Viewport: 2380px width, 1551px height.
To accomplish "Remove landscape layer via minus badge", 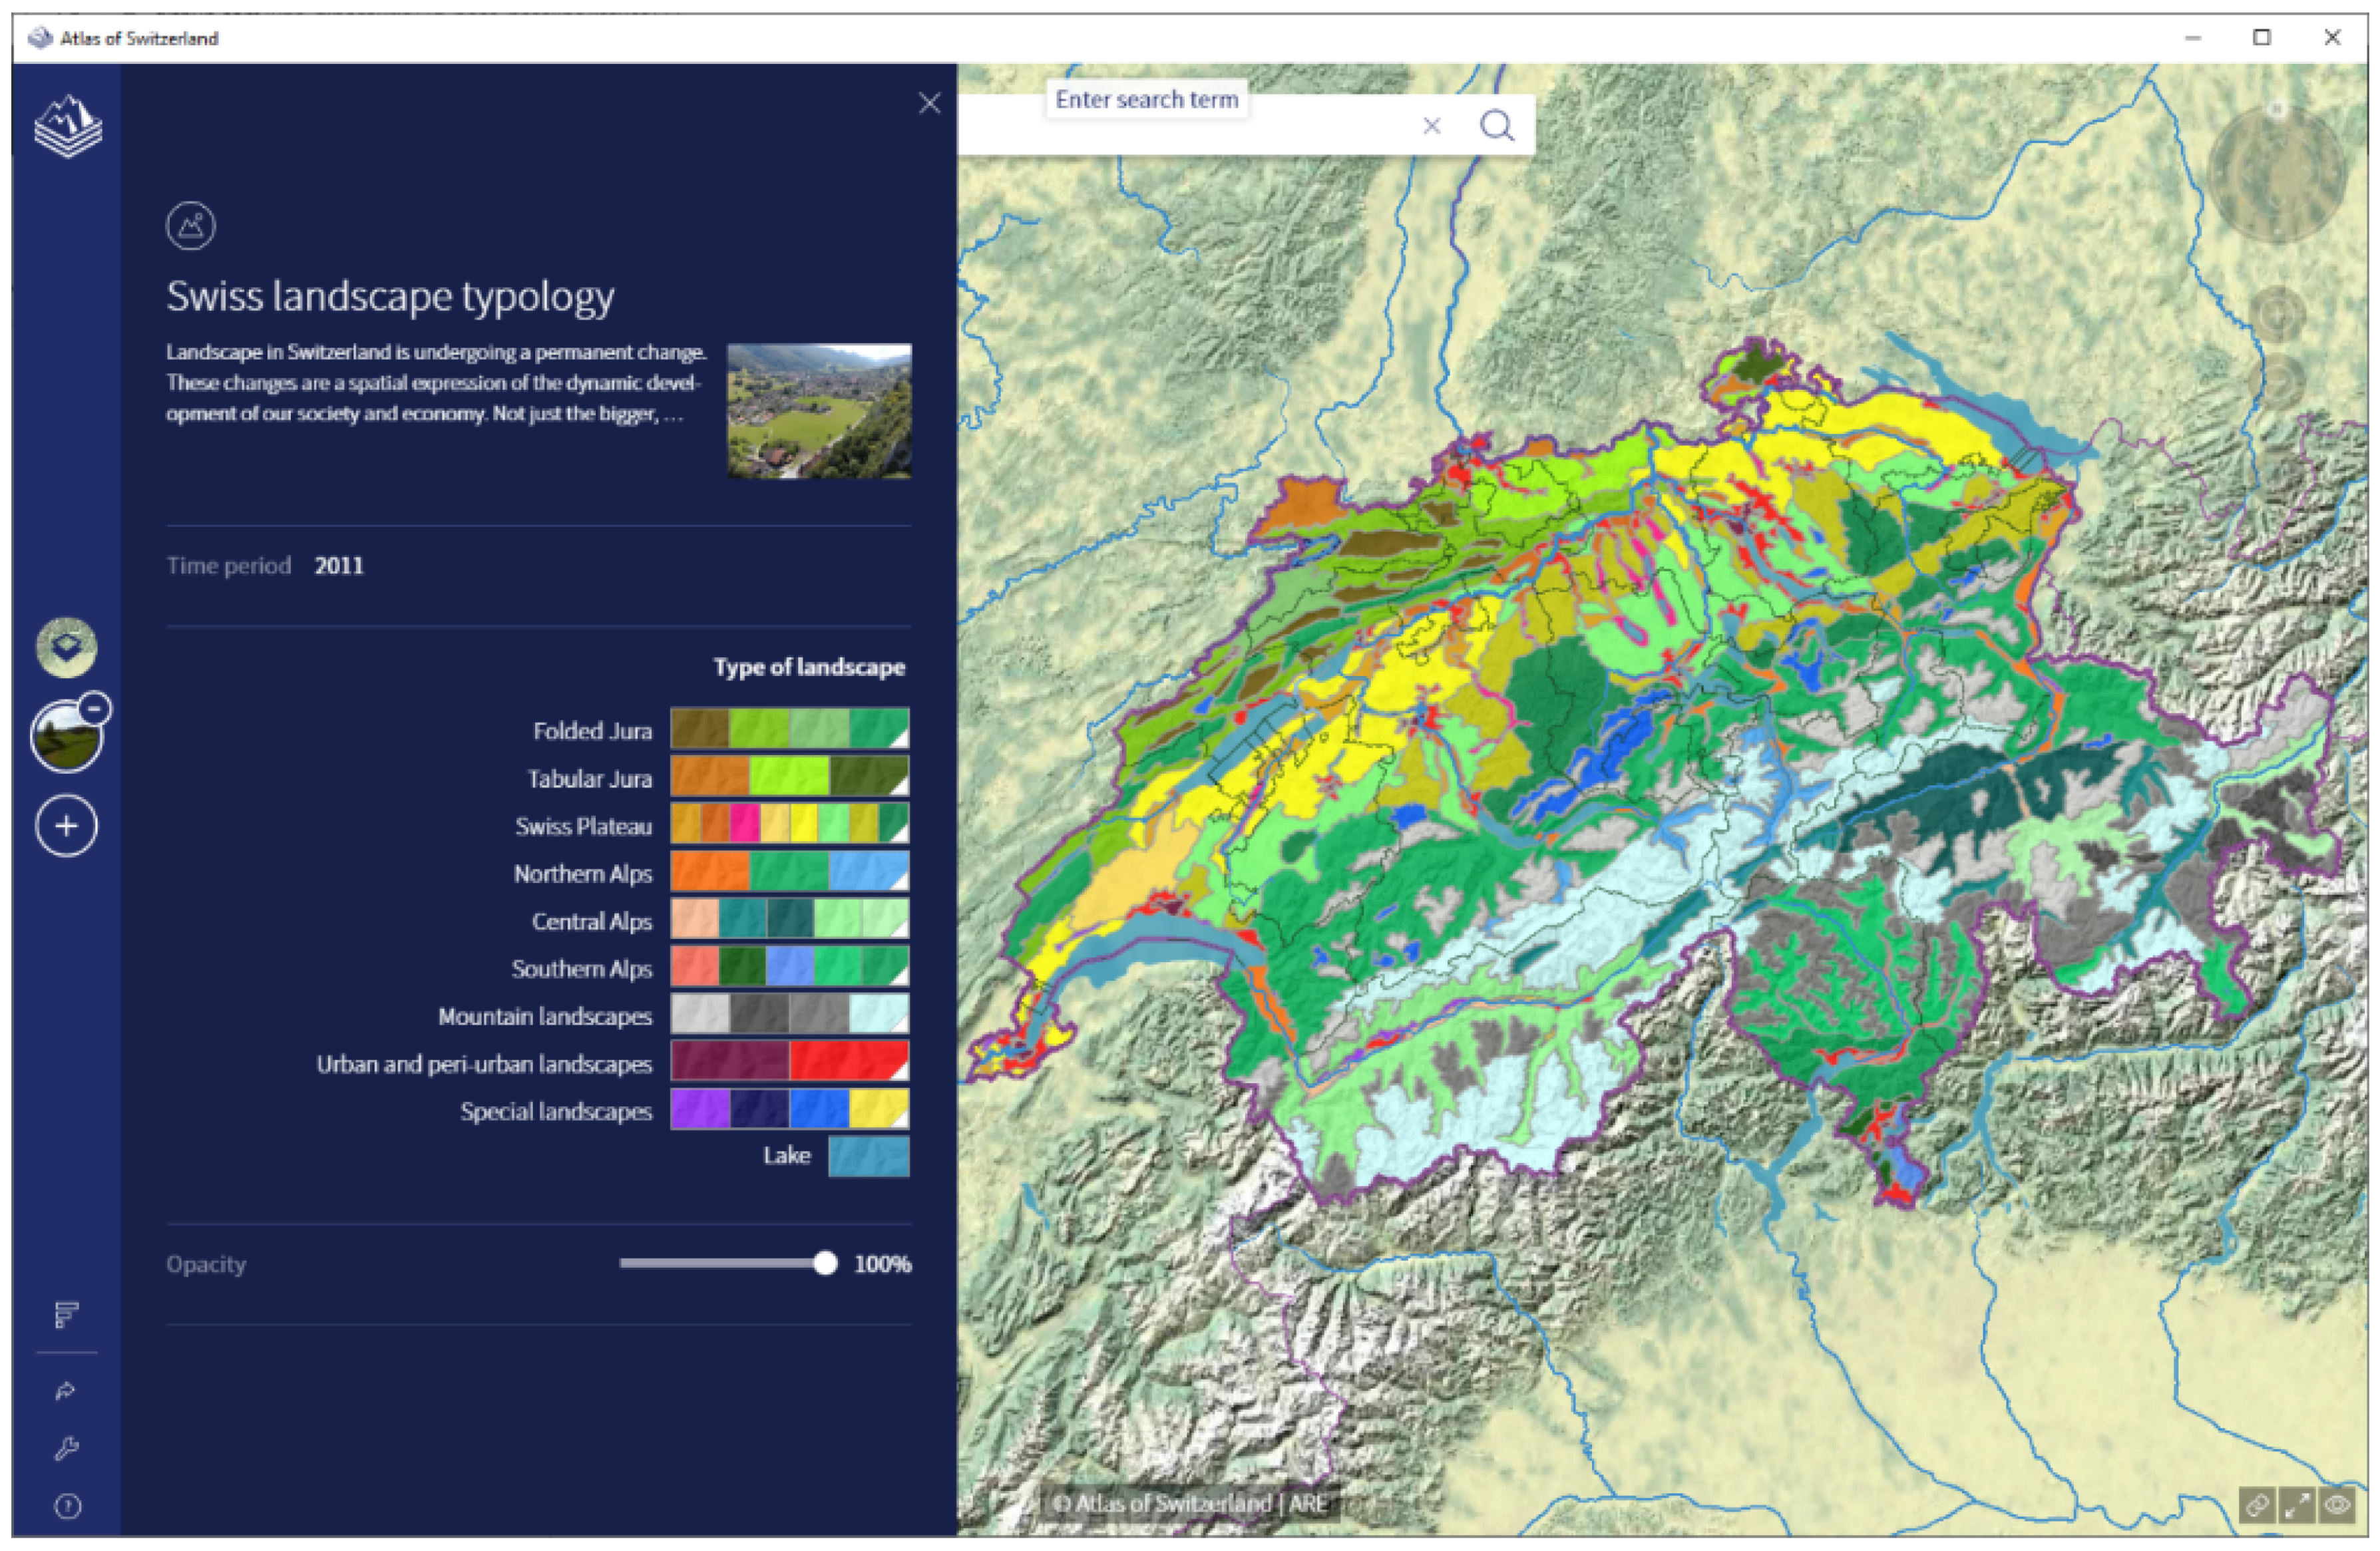I will pyautogui.click(x=95, y=709).
